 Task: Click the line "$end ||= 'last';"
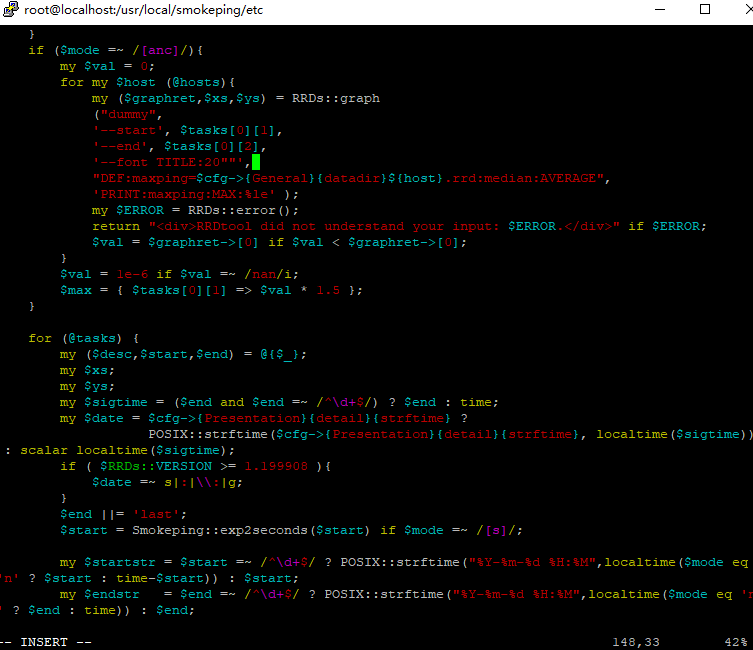click(123, 514)
